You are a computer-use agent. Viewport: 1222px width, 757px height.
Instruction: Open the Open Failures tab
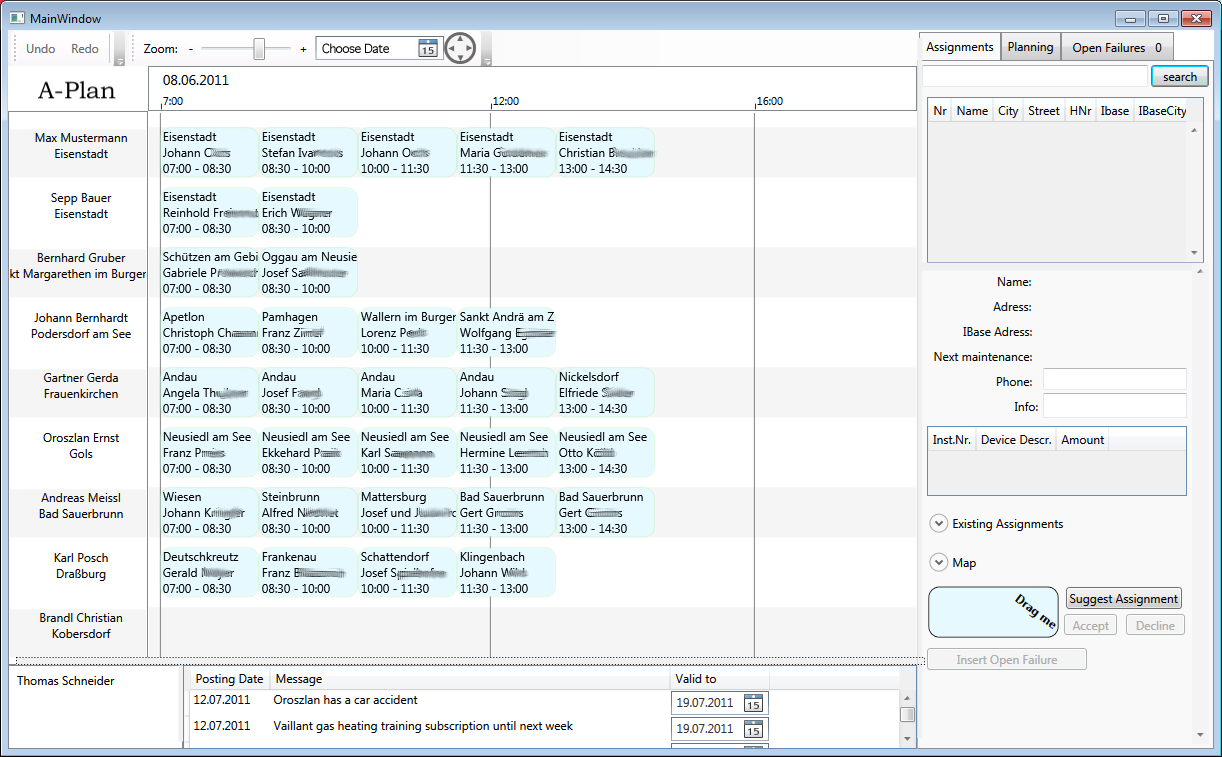pos(1116,47)
